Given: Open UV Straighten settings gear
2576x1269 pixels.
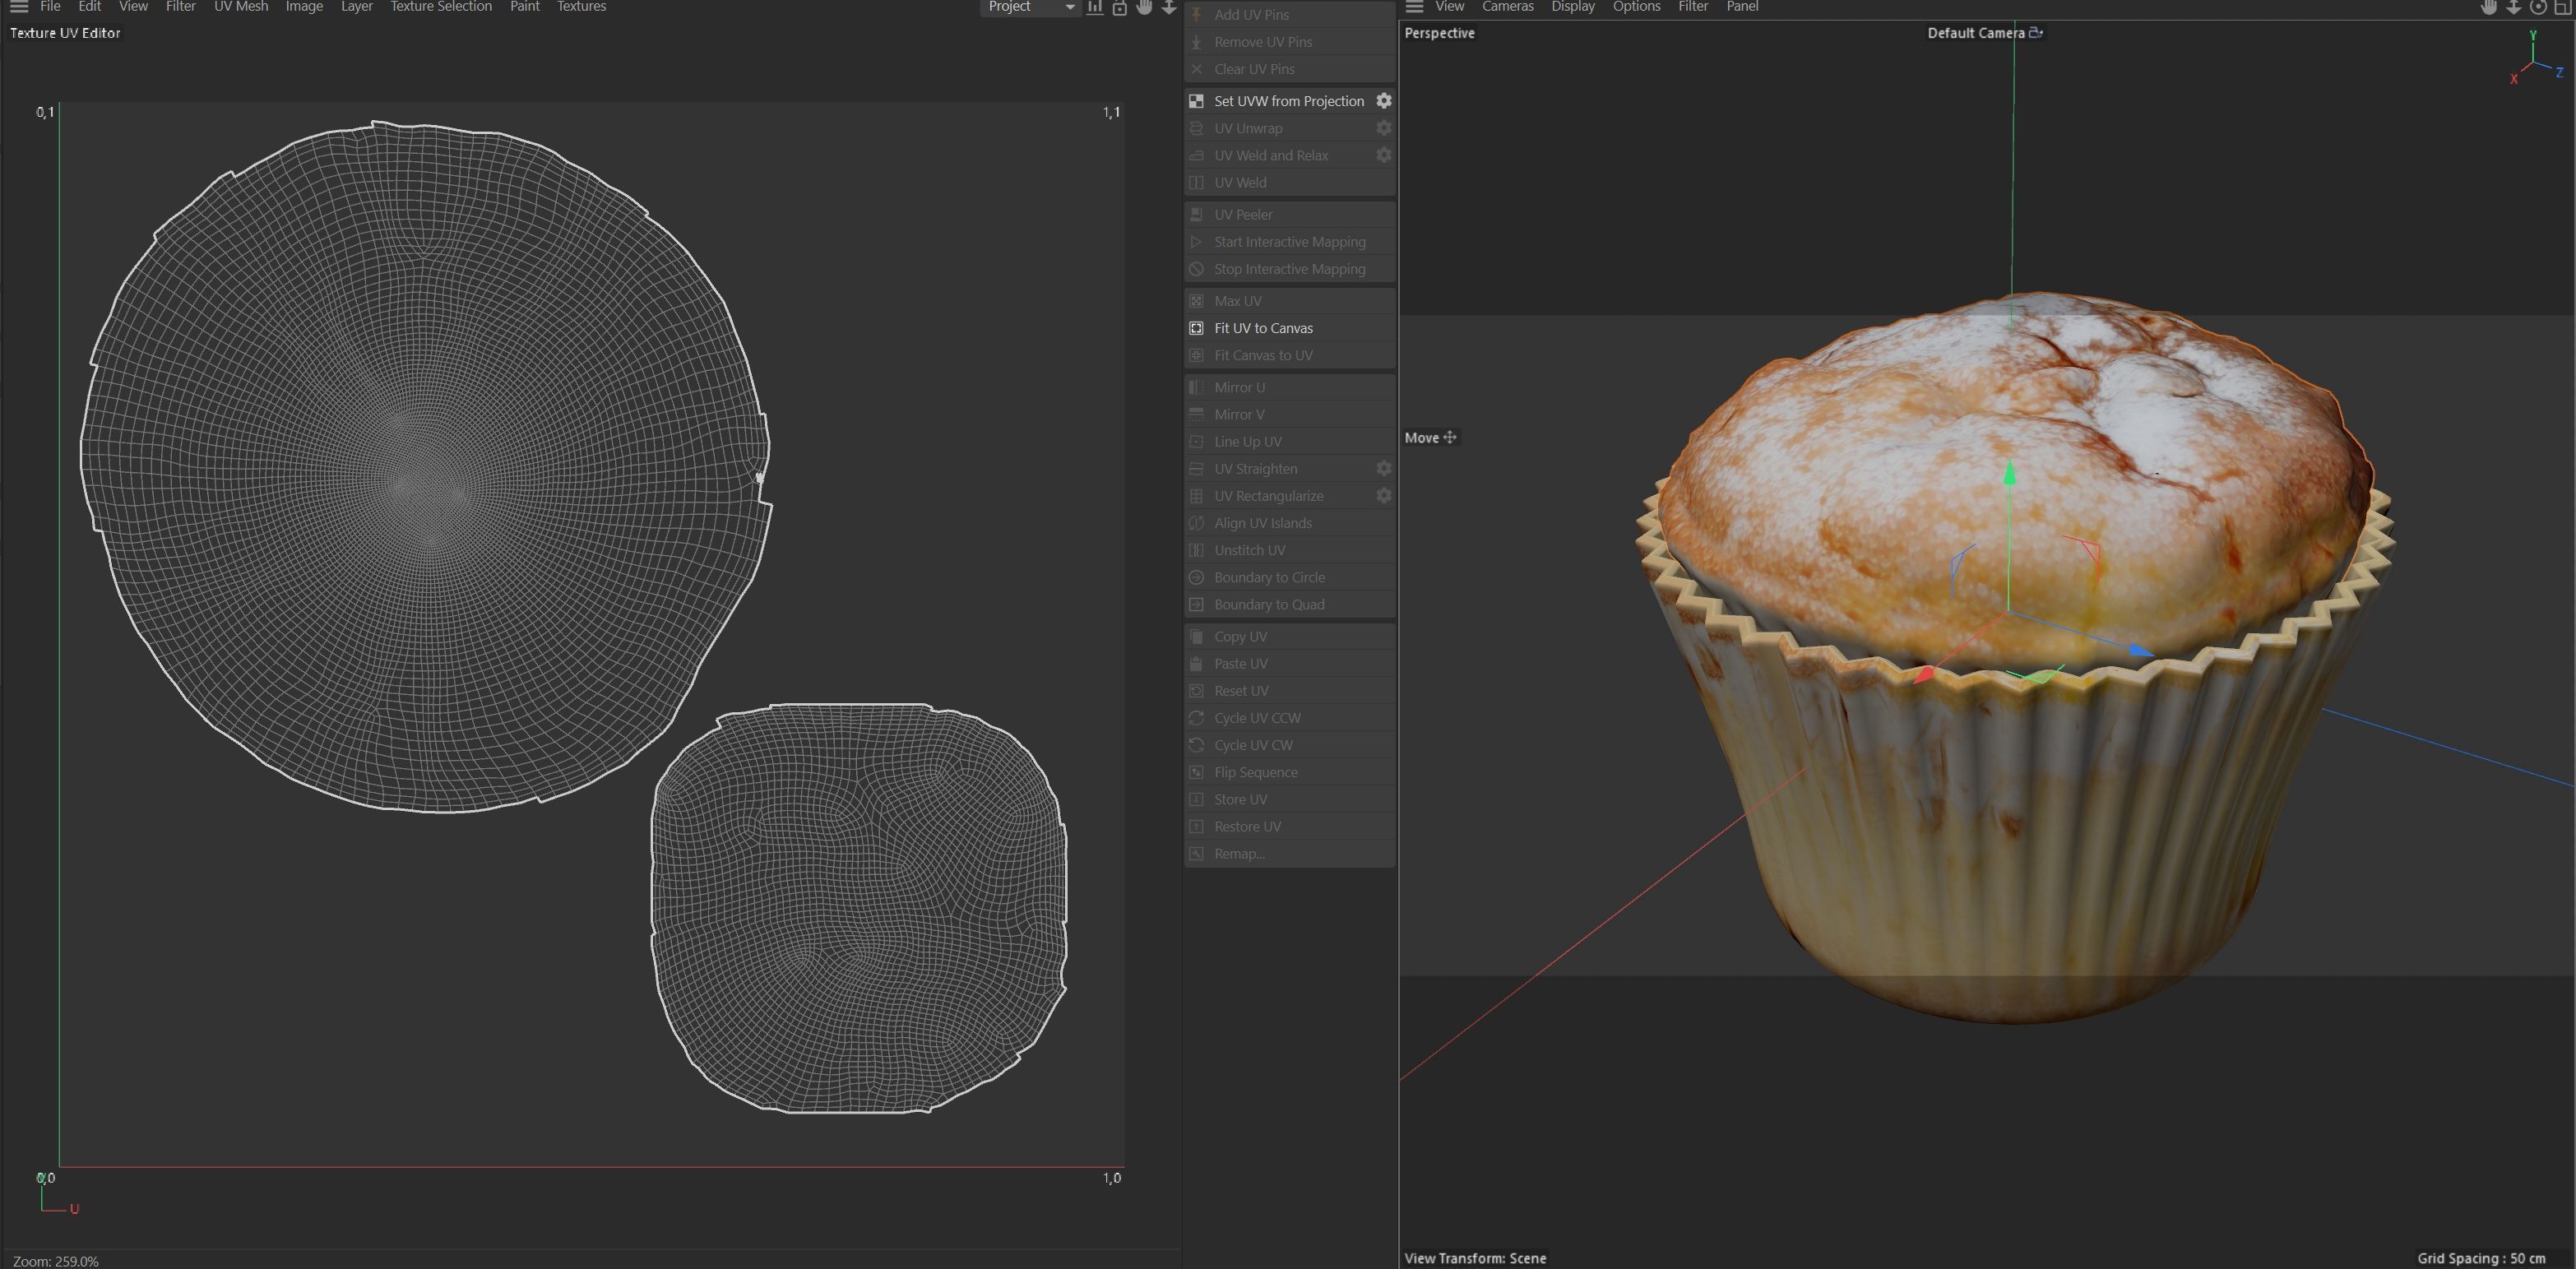Looking at the screenshot, I should point(1384,467).
